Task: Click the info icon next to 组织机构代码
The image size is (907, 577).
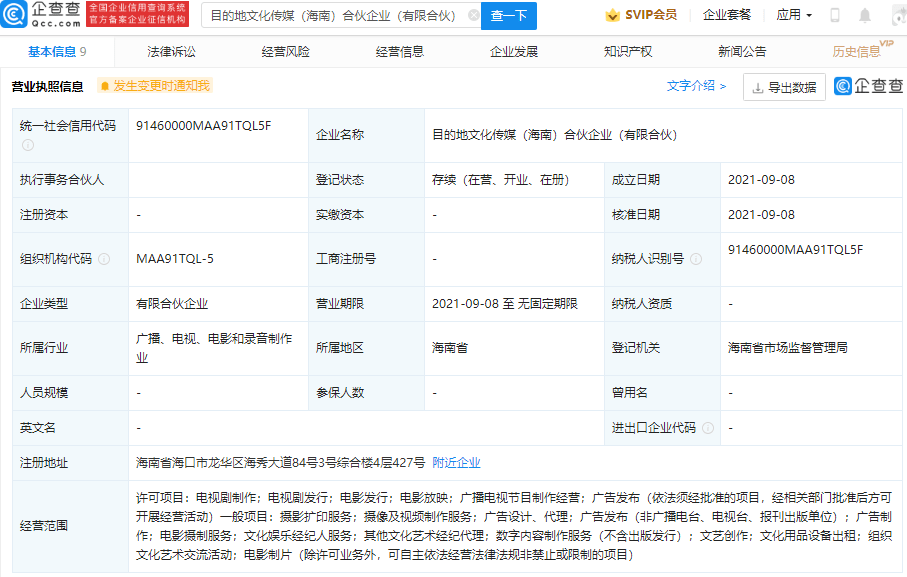Action: [x=104, y=259]
